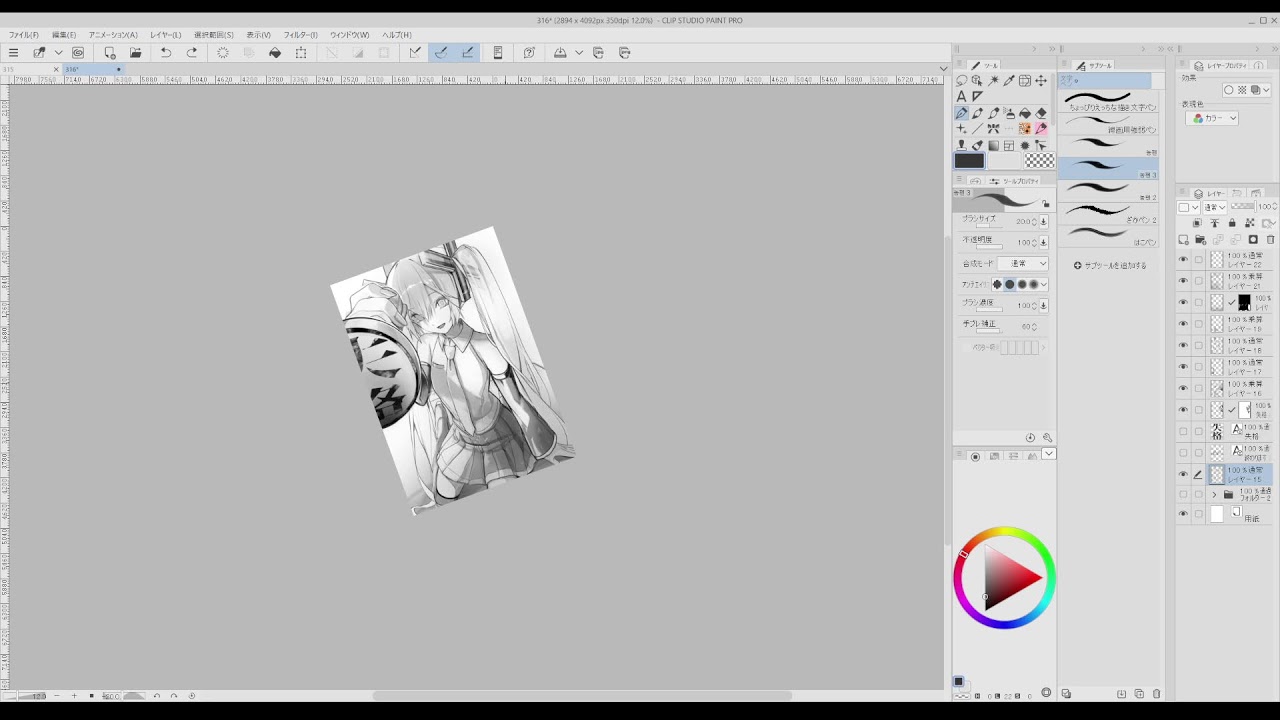Open a file using the folder icon
Screen dimensions: 1280x720
(x=135, y=53)
